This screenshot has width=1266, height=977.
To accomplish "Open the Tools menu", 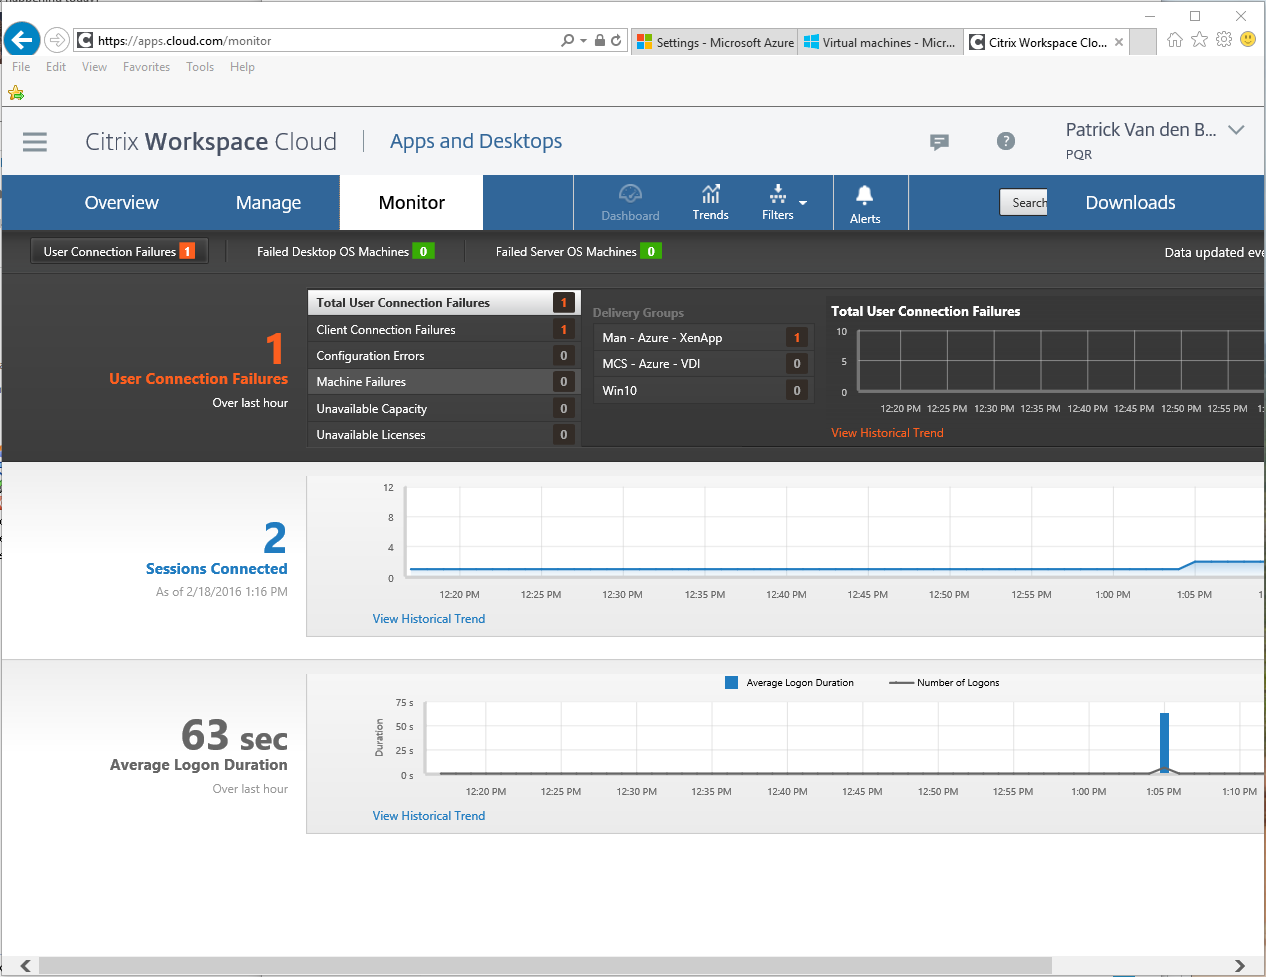I will (x=200, y=67).
